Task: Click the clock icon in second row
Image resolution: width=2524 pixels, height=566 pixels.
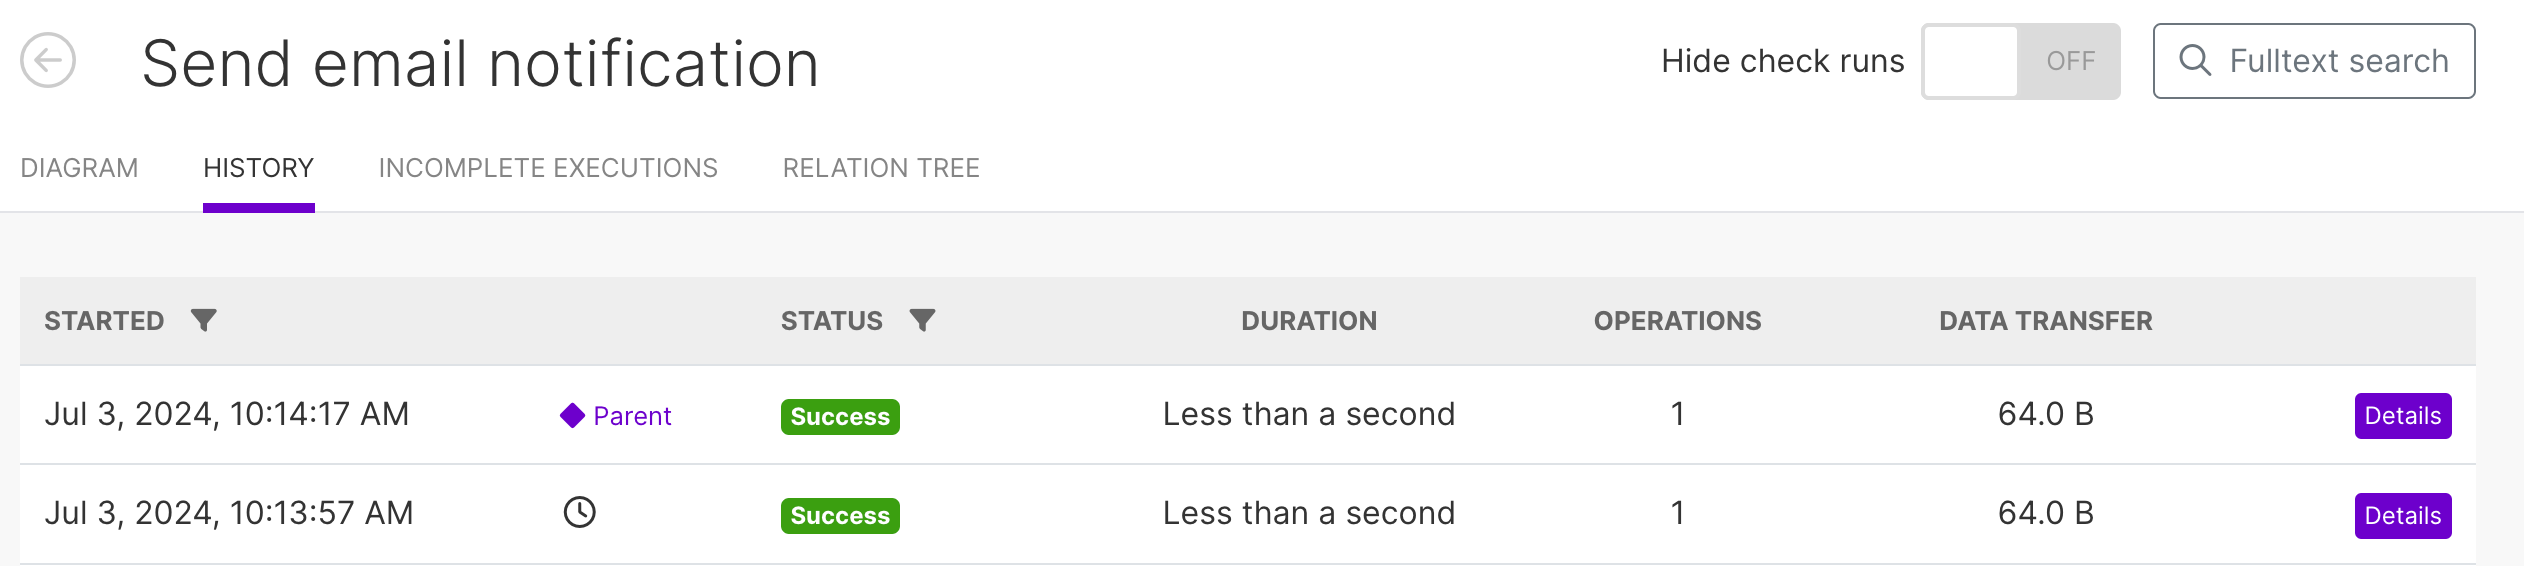Action: tap(579, 513)
